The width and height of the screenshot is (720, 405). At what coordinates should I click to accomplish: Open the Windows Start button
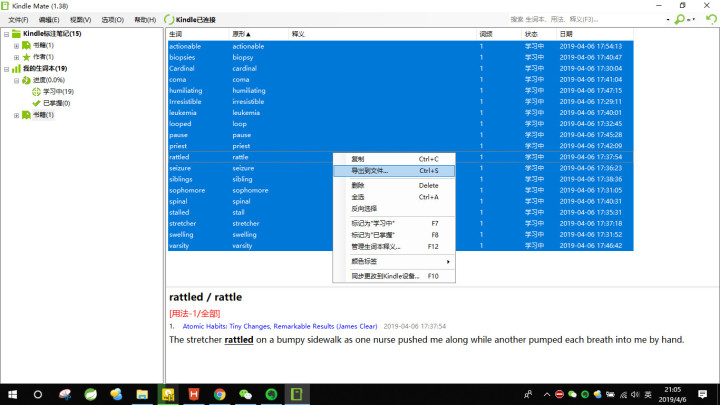(x=12, y=394)
